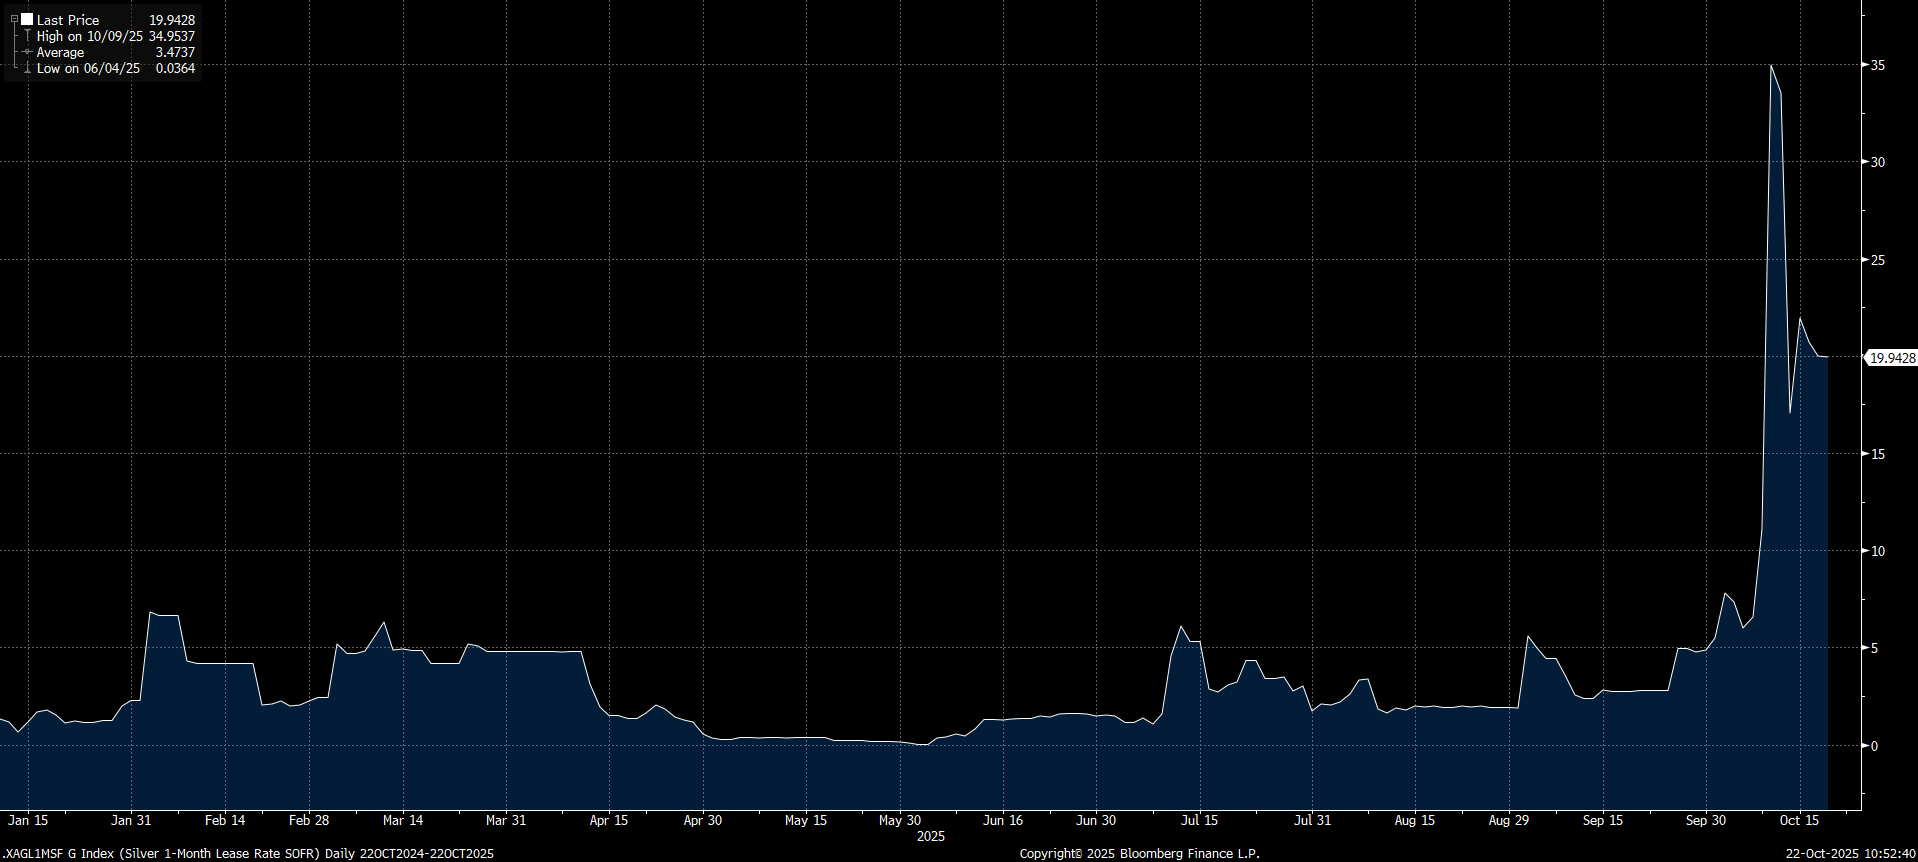This screenshot has width=1918, height=862.
Task: Select the Average legend entry
Action: pyautogui.click(x=60, y=52)
